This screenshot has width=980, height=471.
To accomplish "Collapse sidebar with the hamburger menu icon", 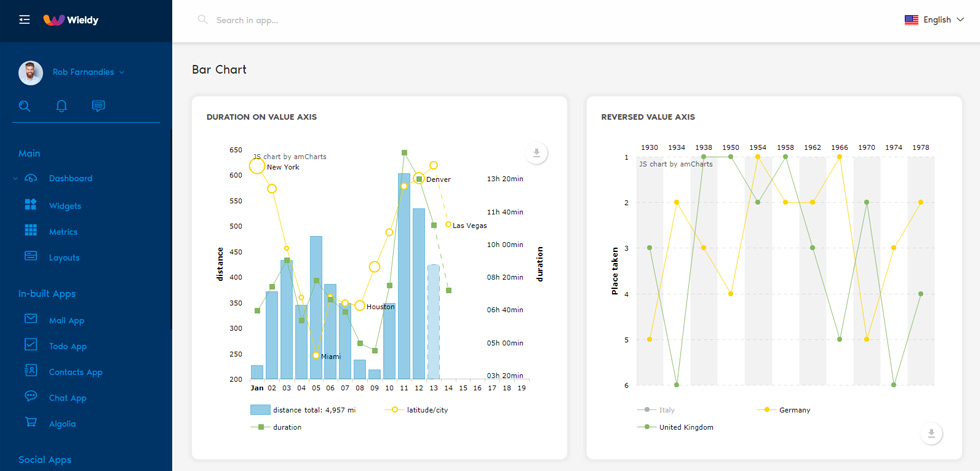I will 24,20.
